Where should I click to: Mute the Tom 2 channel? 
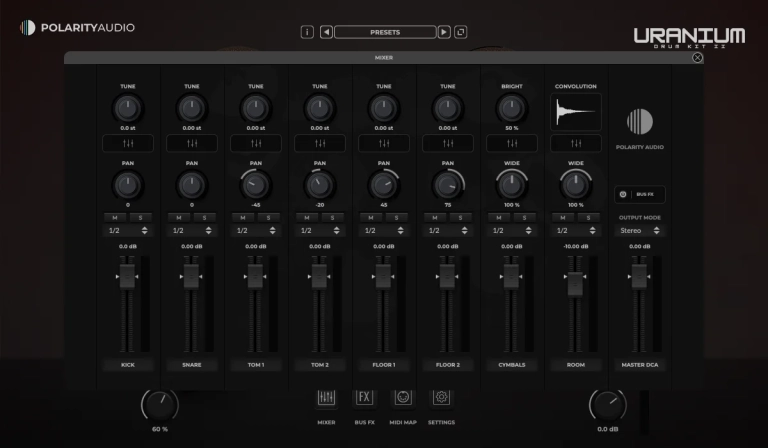point(307,217)
